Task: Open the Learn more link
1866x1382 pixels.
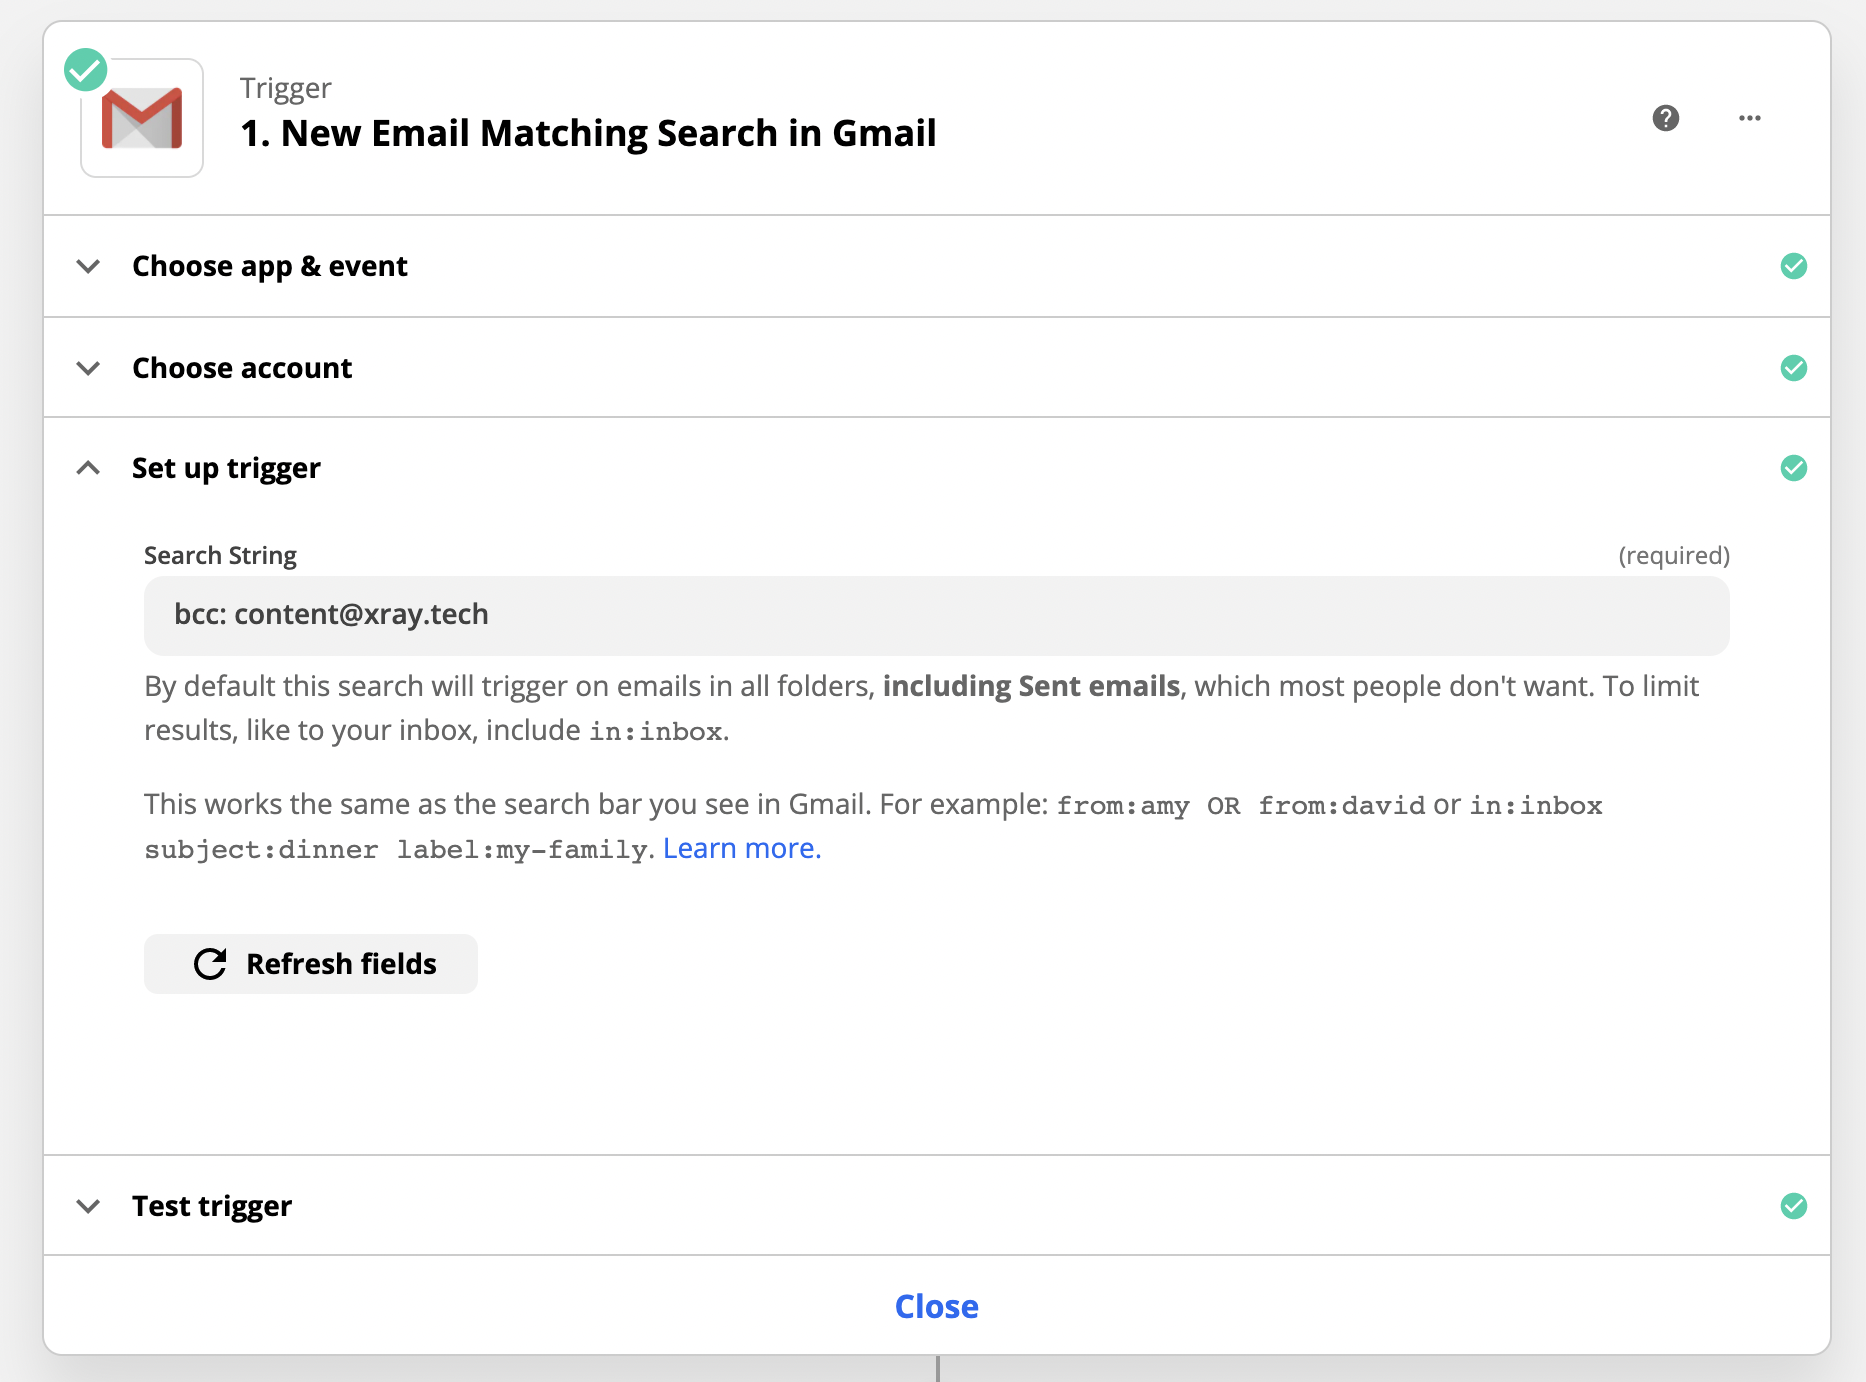Action: pyautogui.click(x=741, y=848)
